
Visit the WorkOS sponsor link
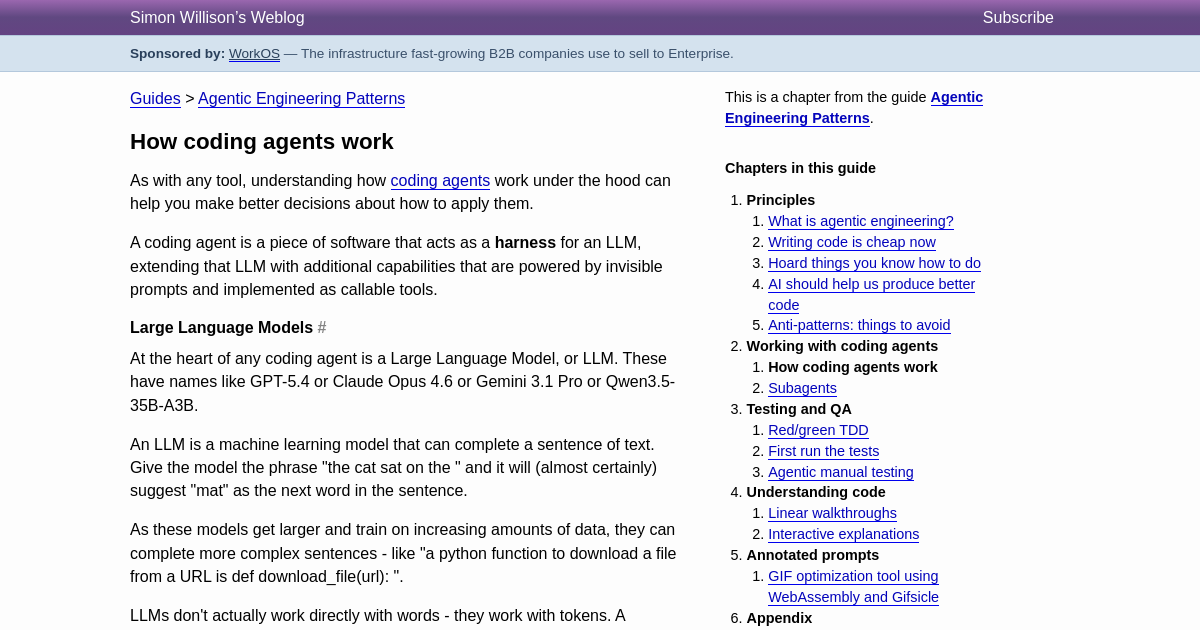(254, 54)
